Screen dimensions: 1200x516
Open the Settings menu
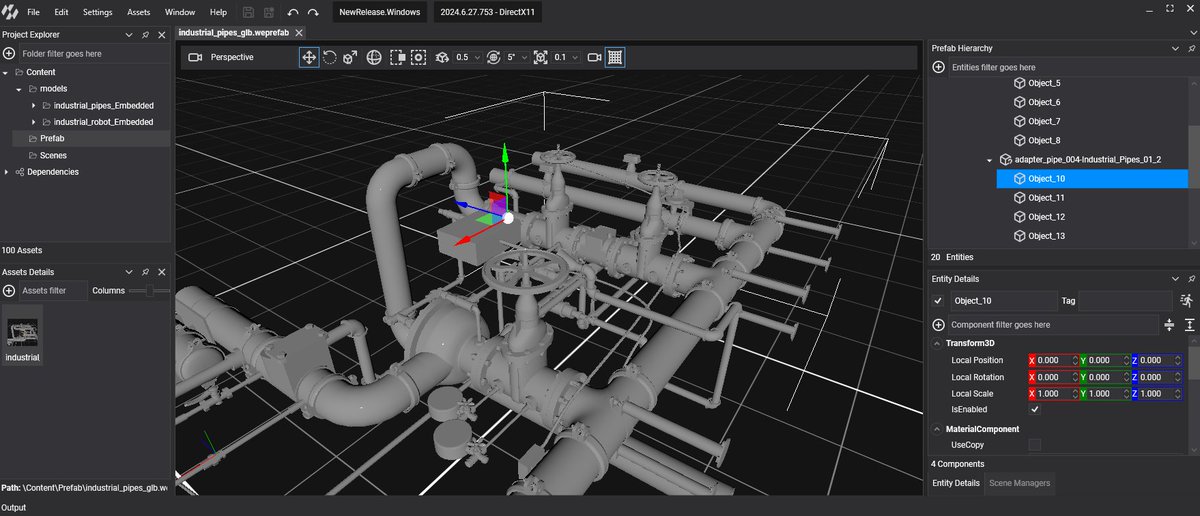(98, 12)
